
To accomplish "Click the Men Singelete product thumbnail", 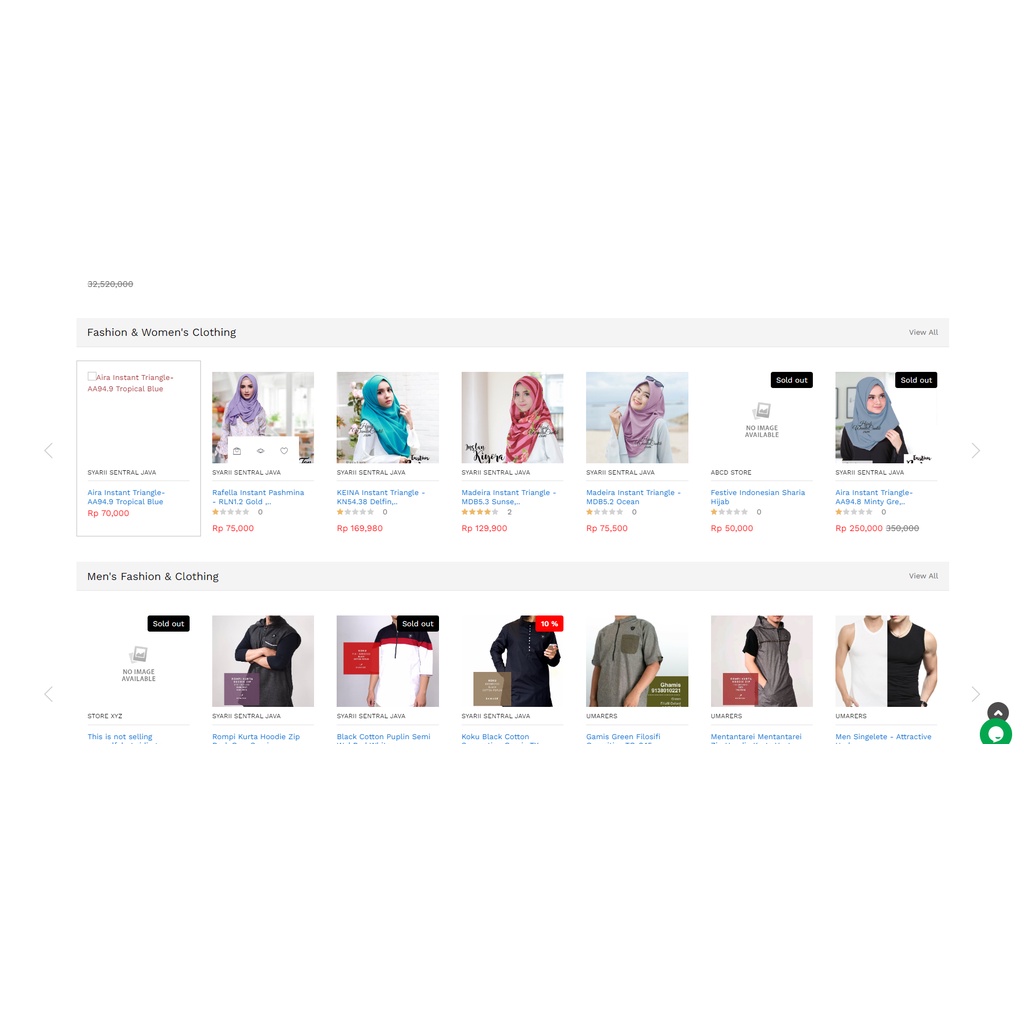I will 886,661.
